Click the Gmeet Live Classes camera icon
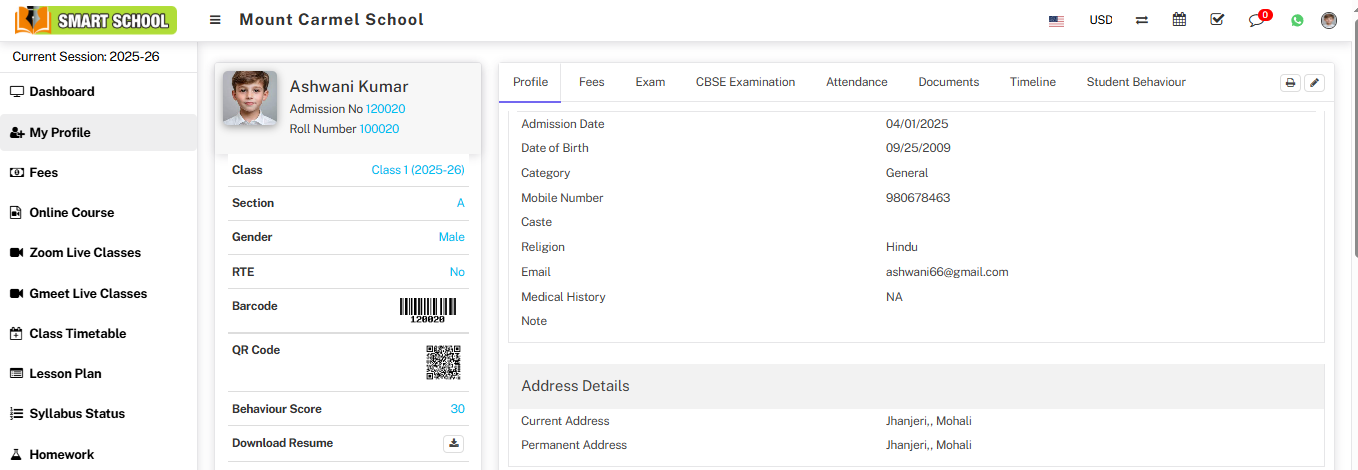This screenshot has width=1358, height=470. (16, 293)
